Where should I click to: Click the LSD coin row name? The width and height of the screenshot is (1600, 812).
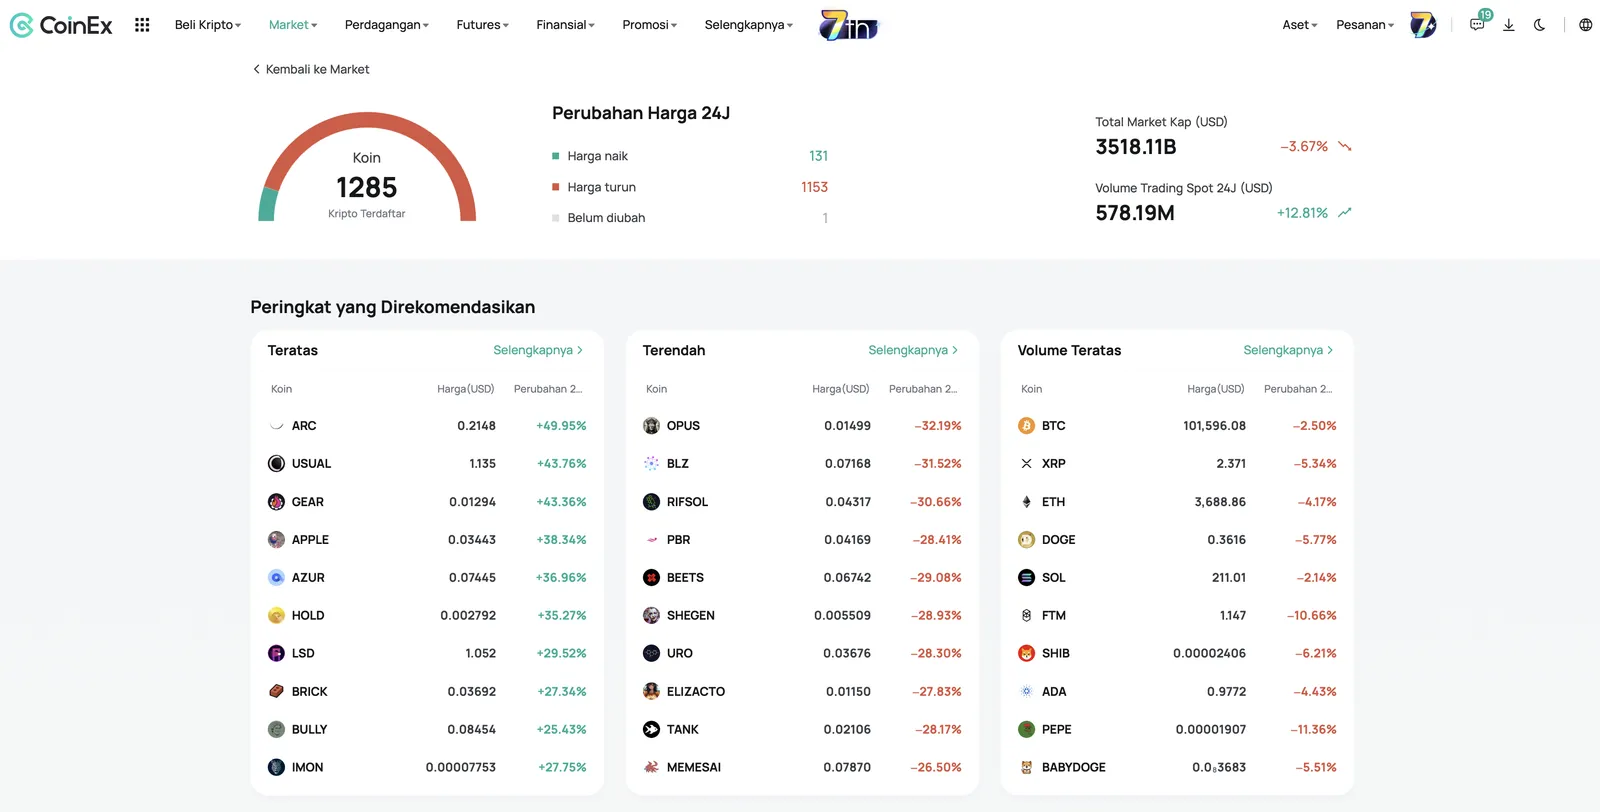pos(303,654)
